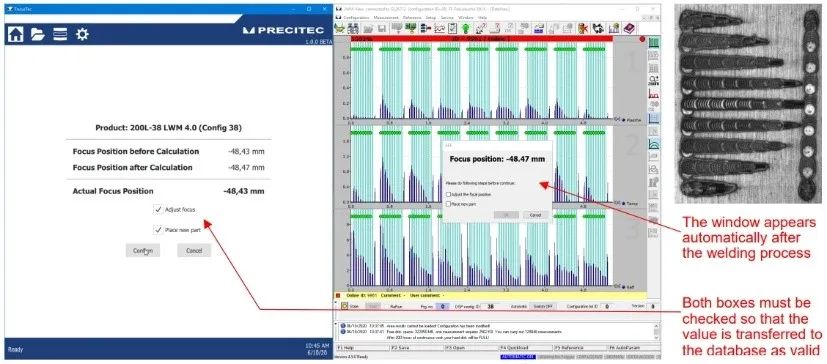Click Cancel in the focus position dialog

pos(535,215)
